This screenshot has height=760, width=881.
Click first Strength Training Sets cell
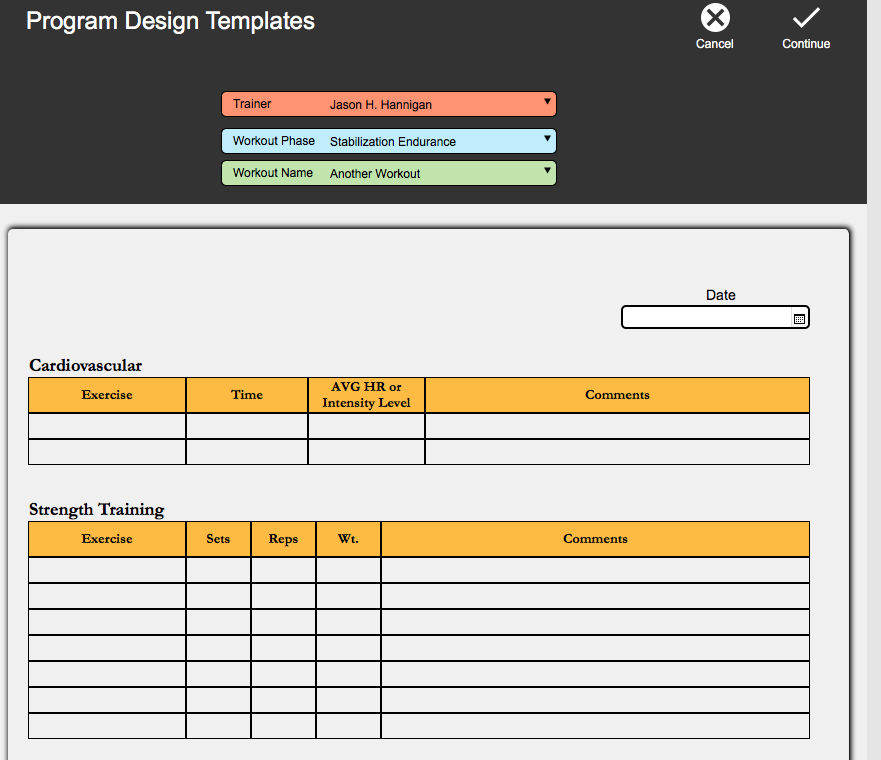coord(218,570)
